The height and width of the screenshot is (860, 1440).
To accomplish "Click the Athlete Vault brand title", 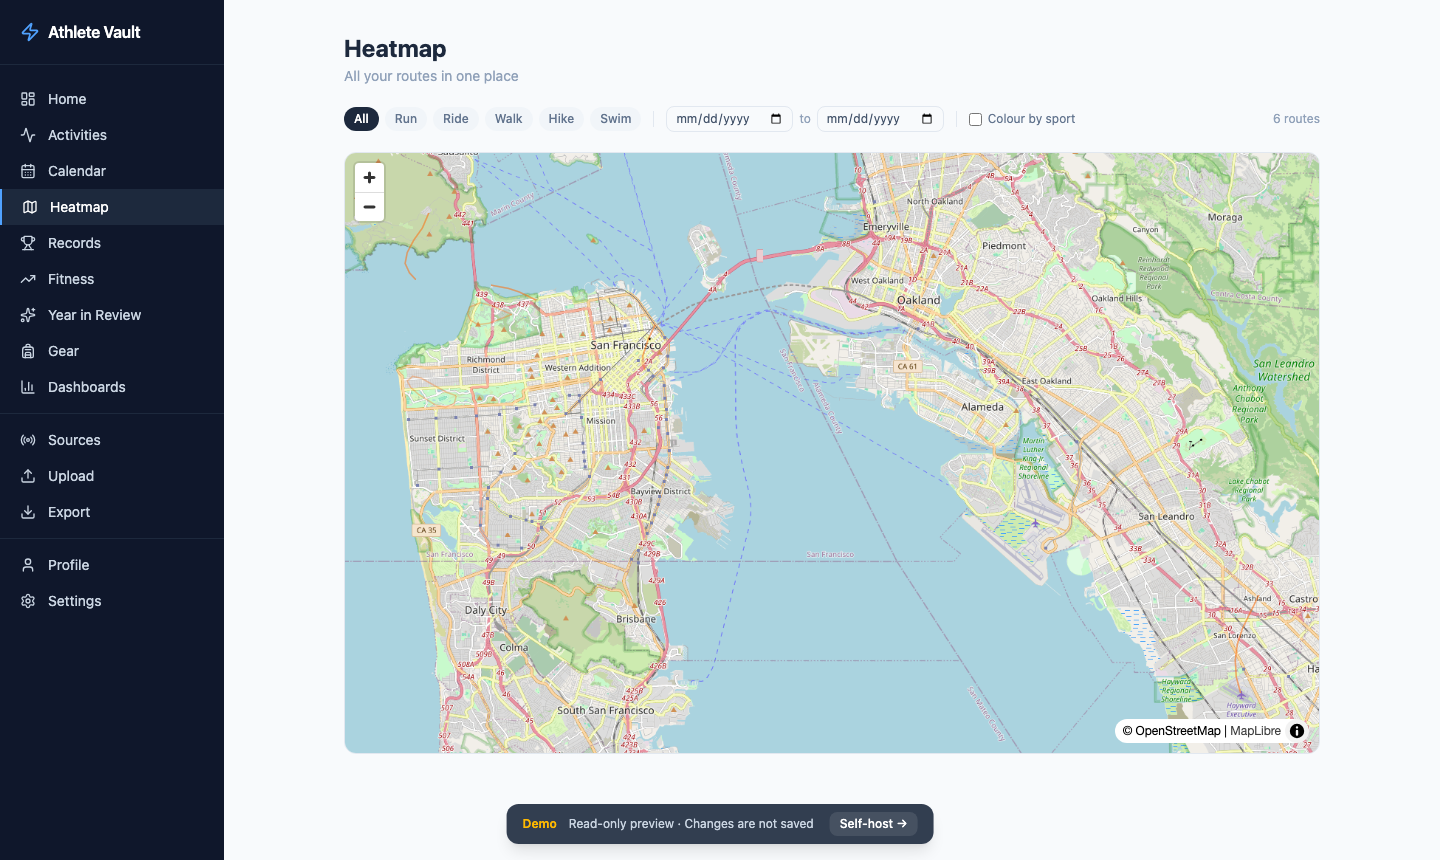I will pos(94,32).
